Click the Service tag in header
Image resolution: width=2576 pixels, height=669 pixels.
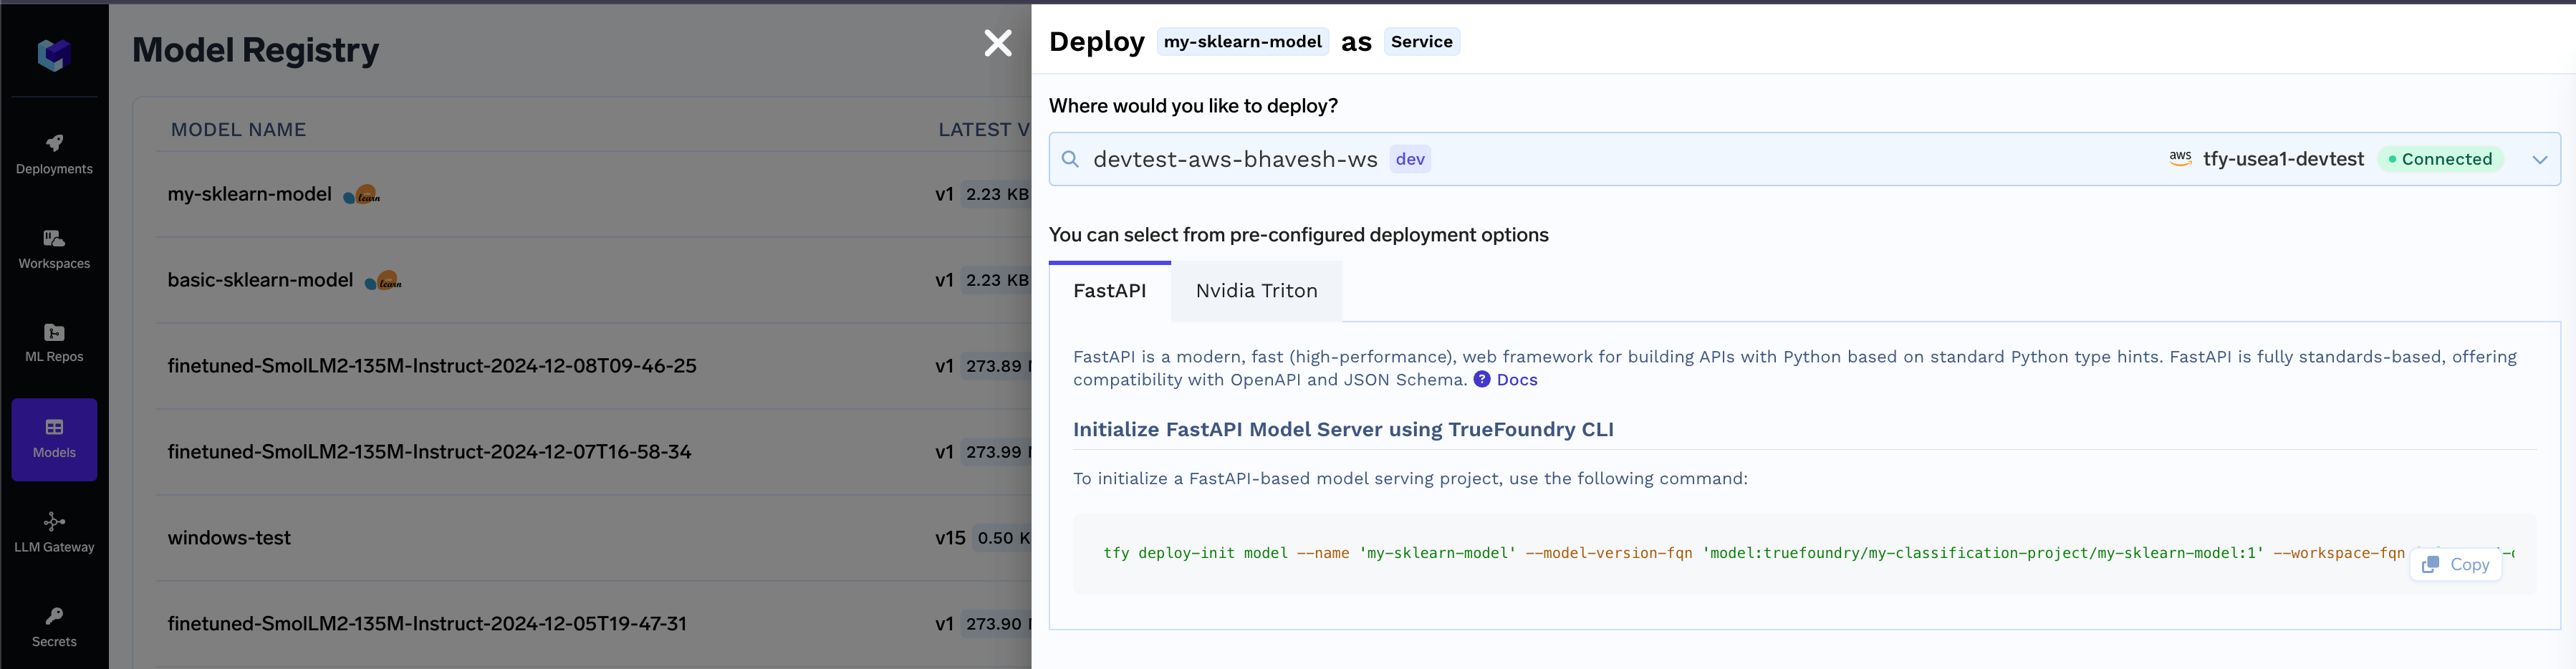point(1421,42)
